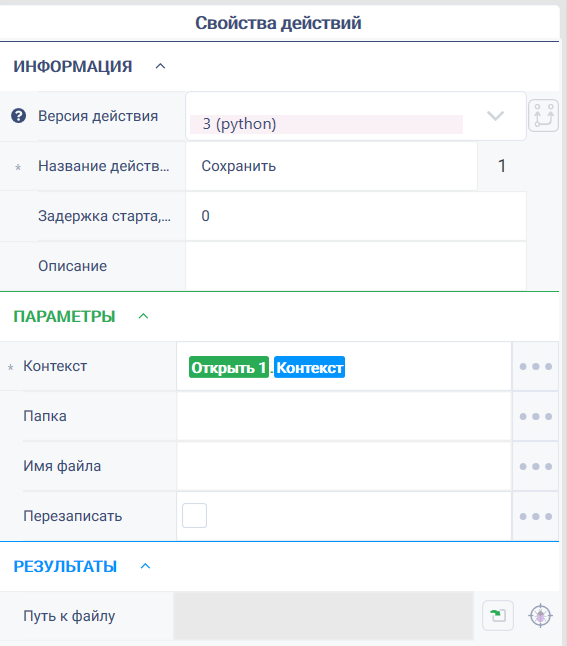This screenshot has width=567, height=646.
Task: Click the Открыть 1 green tag
Action: [229, 367]
